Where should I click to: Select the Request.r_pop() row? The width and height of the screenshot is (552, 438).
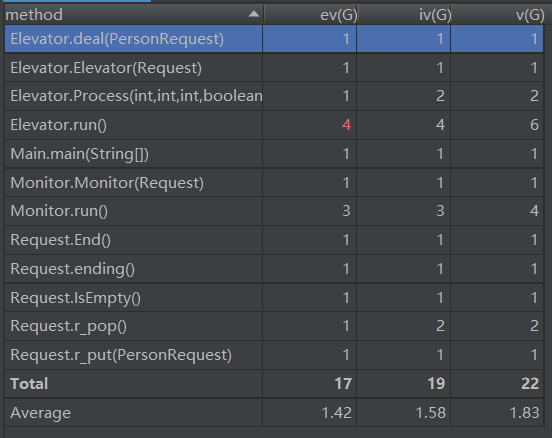click(x=274, y=326)
